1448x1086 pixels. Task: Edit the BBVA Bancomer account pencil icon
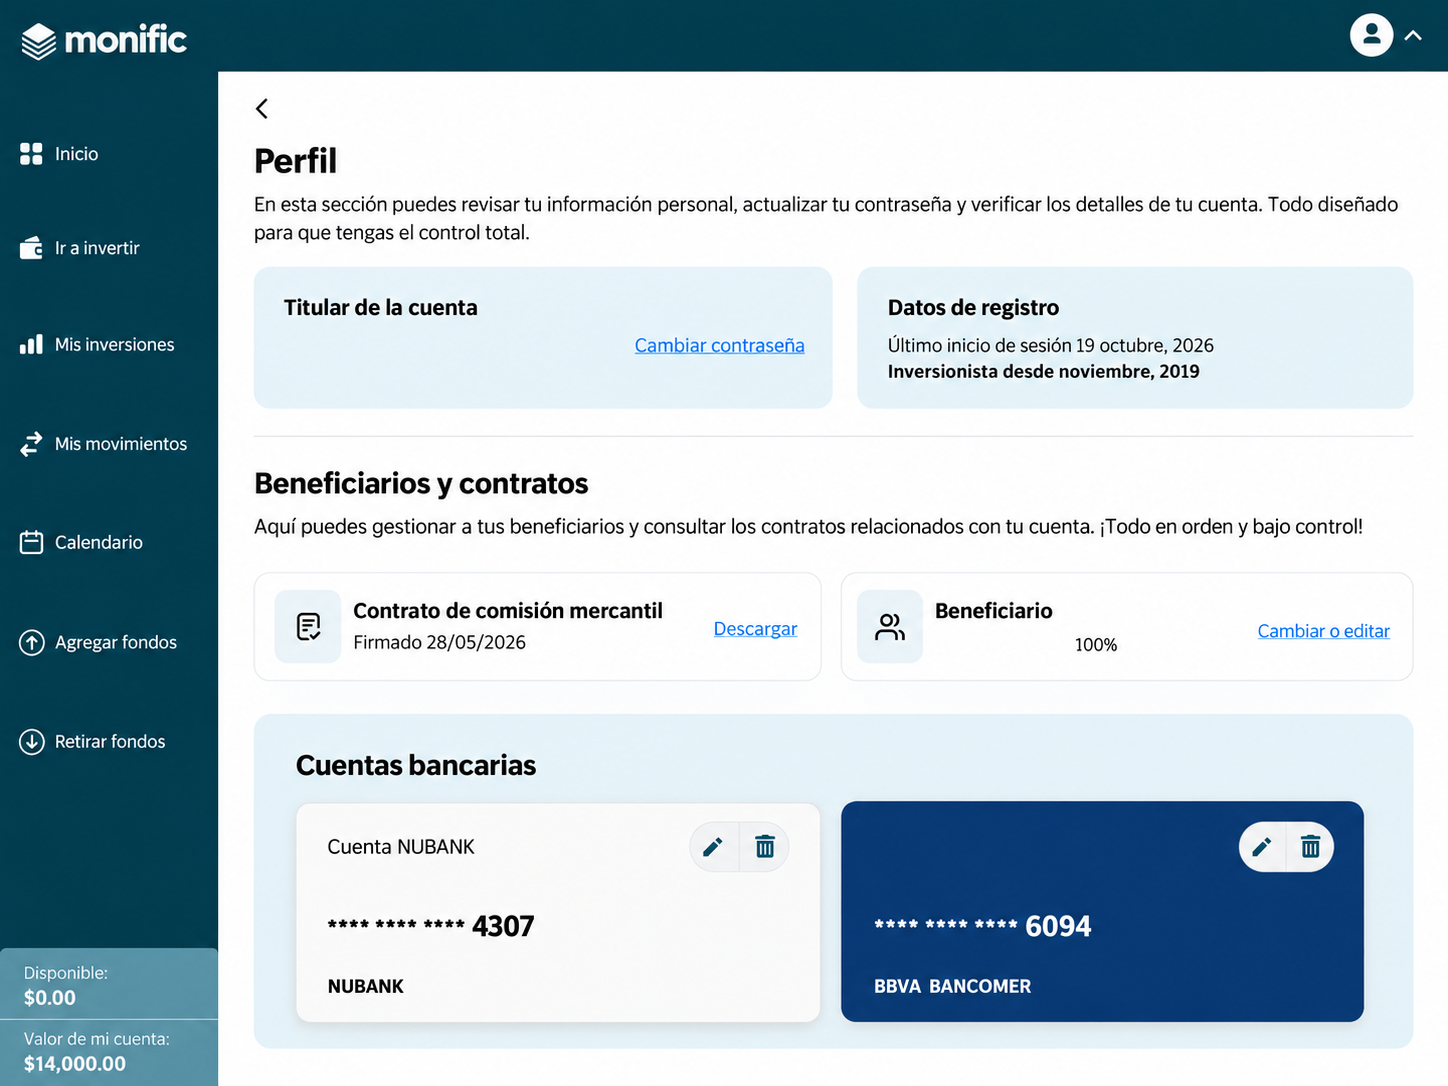[1262, 847]
